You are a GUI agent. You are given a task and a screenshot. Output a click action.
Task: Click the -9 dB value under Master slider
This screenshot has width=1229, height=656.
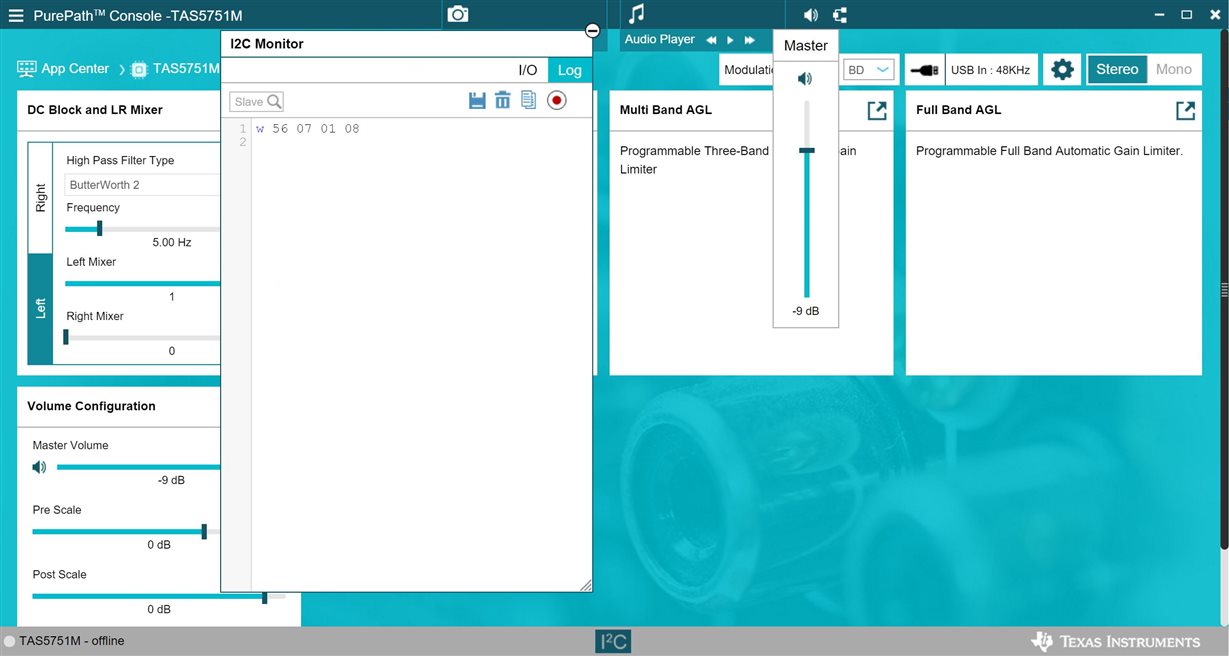point(805,311)
